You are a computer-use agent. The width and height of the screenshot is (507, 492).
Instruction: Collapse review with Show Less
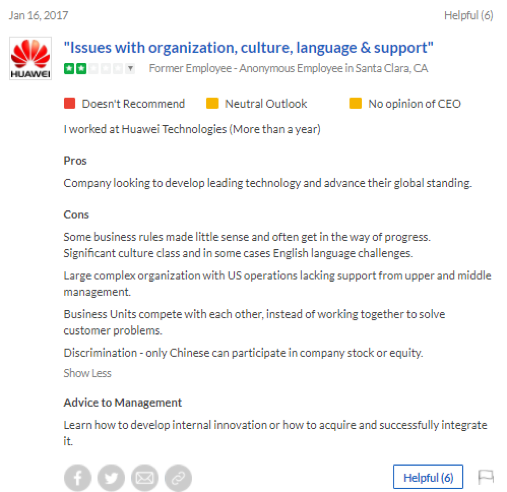coord(87,373)
